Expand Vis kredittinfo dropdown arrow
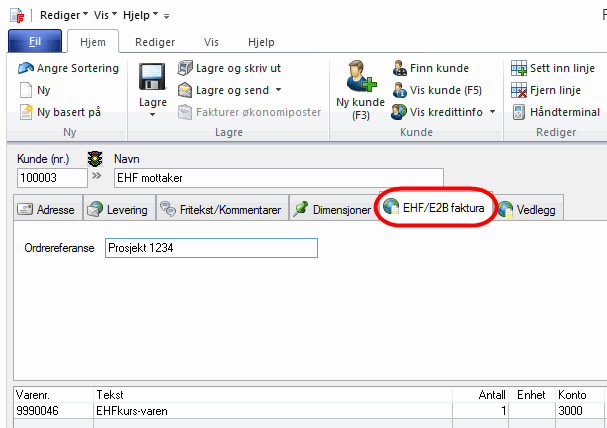Image resolution: width=607 pixels, height=428 pixels. point(492,111)
